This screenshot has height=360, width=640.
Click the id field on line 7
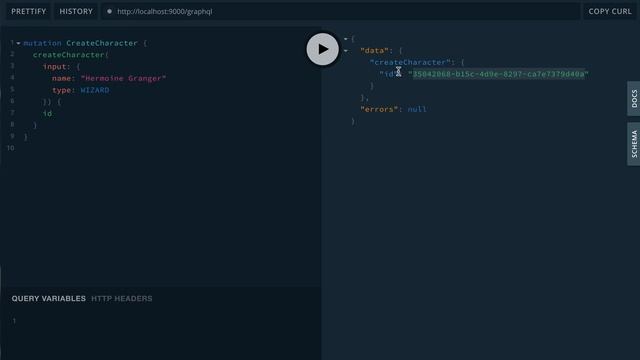(47, 113)
